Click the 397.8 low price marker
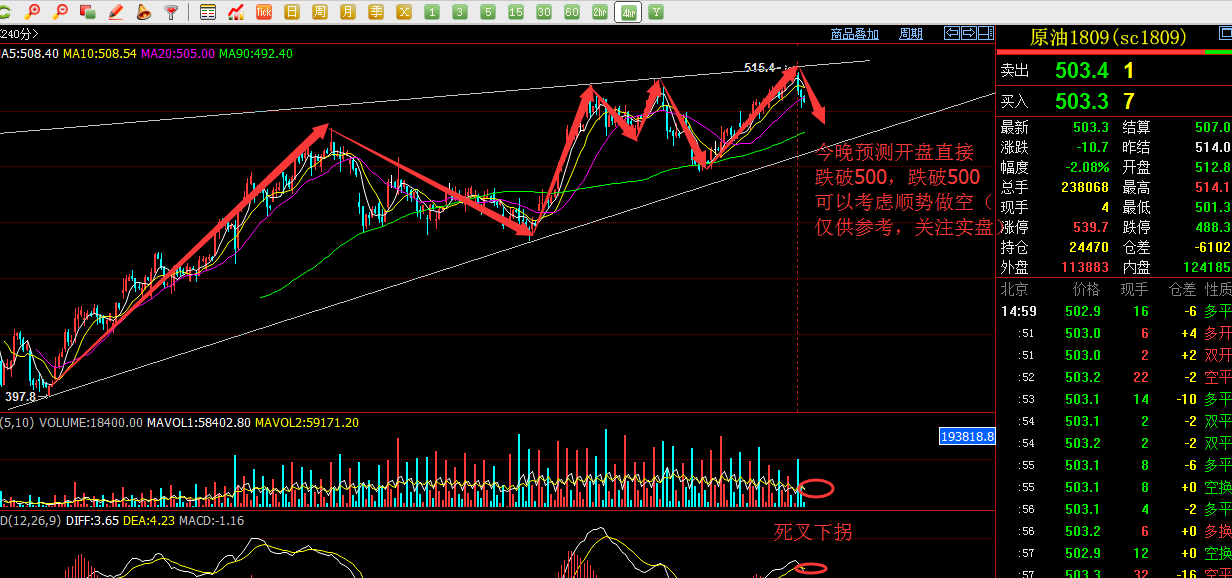 21,397
